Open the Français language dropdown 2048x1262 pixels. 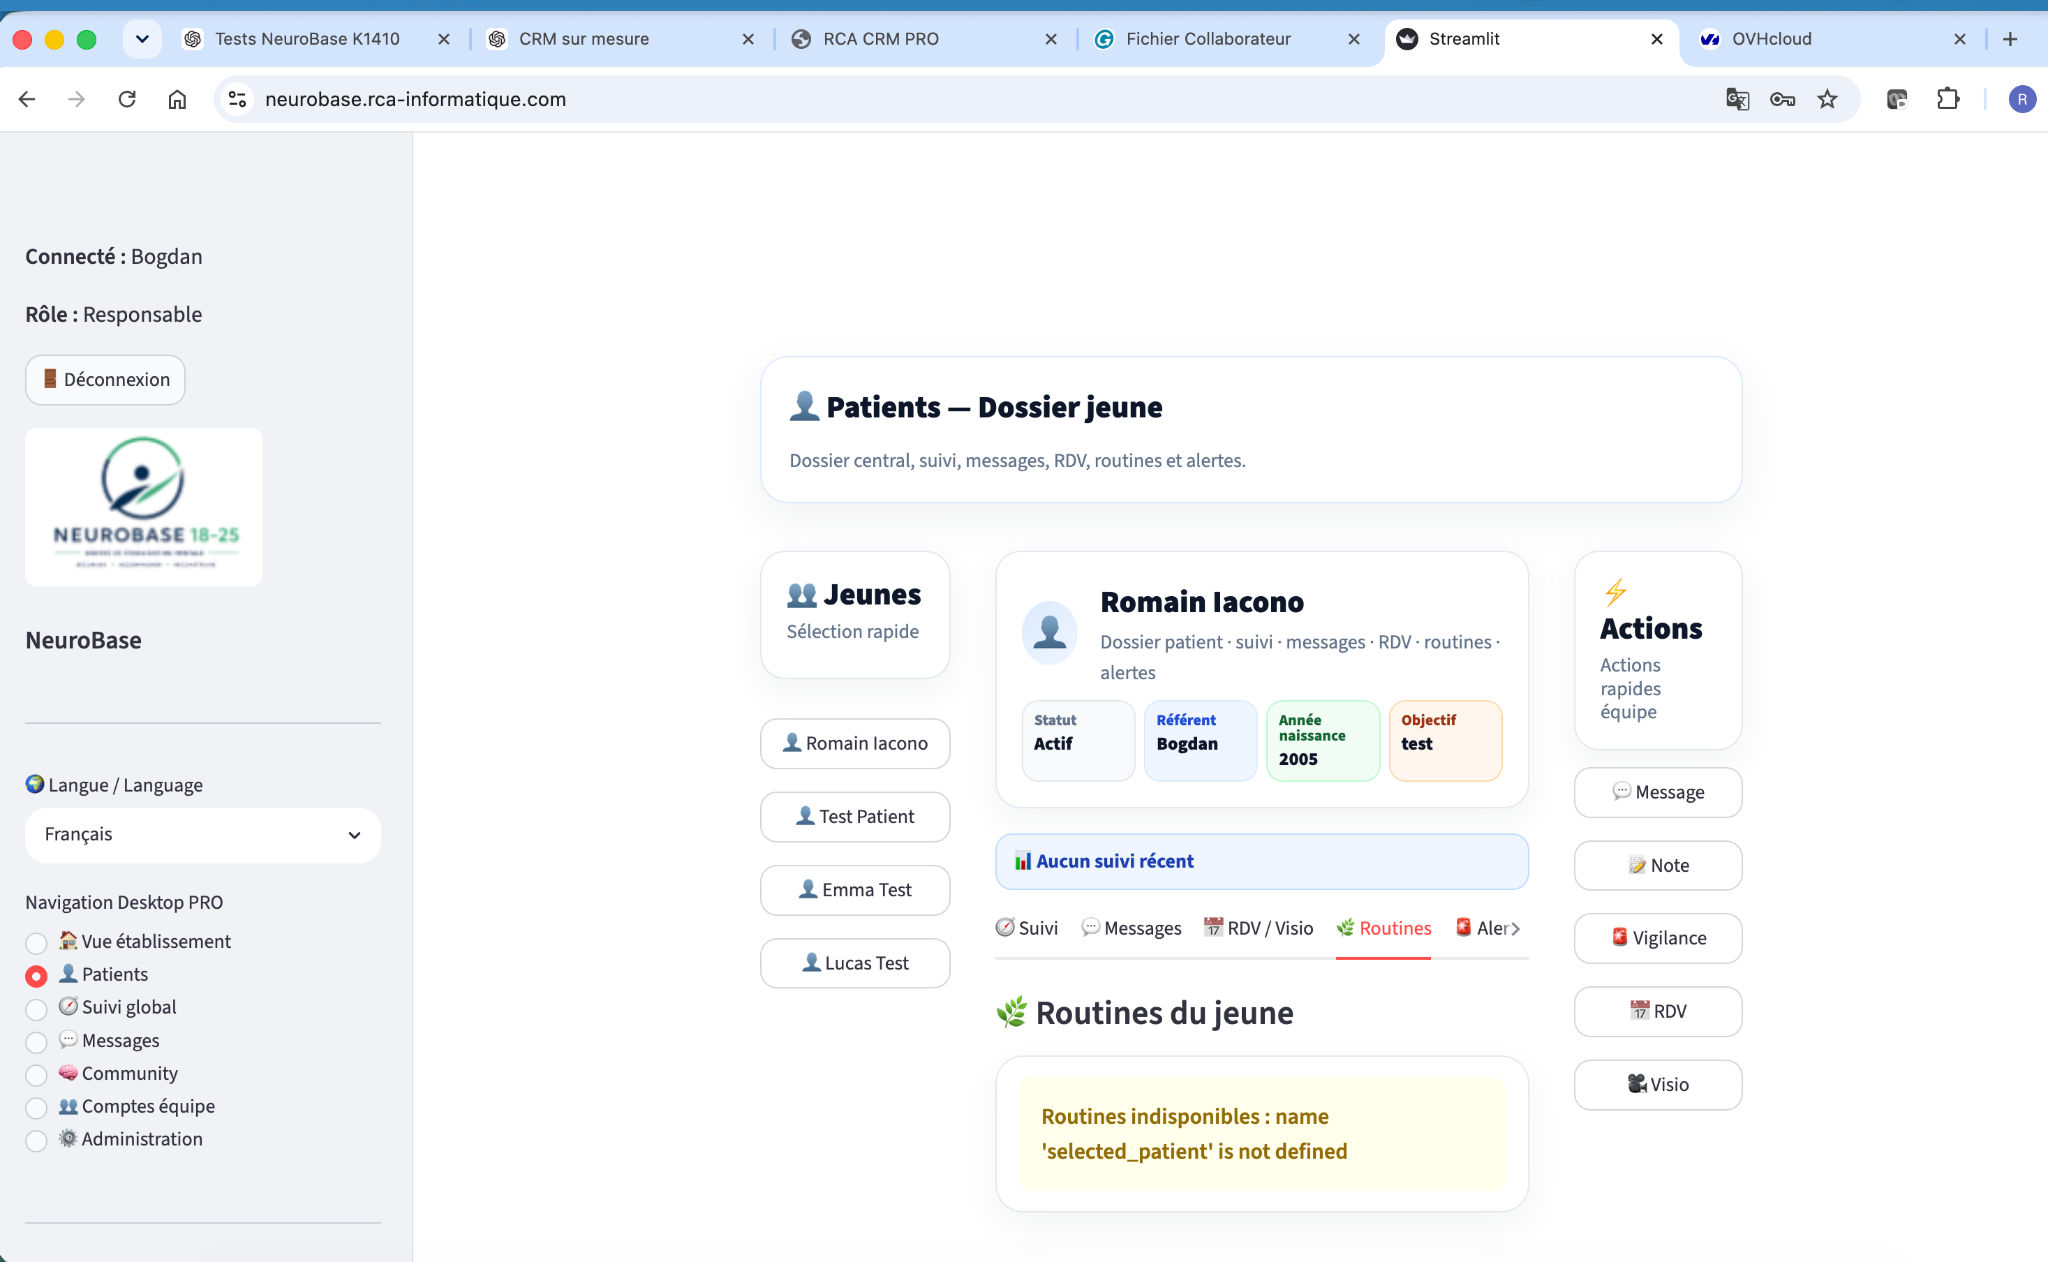click(x=203, y=835)
